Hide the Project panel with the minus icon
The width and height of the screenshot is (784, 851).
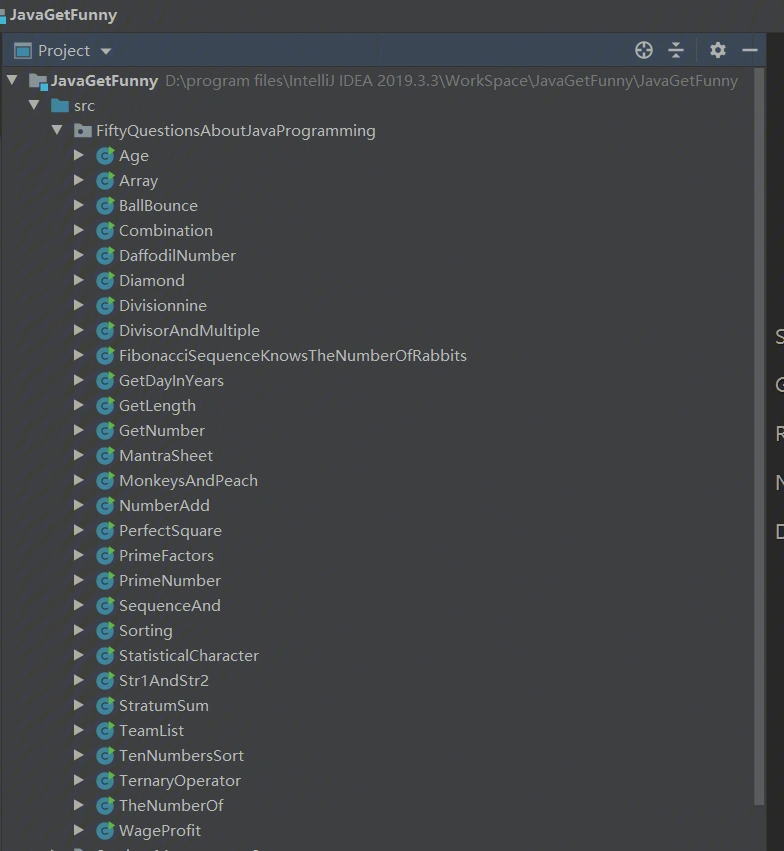[750, 50]
